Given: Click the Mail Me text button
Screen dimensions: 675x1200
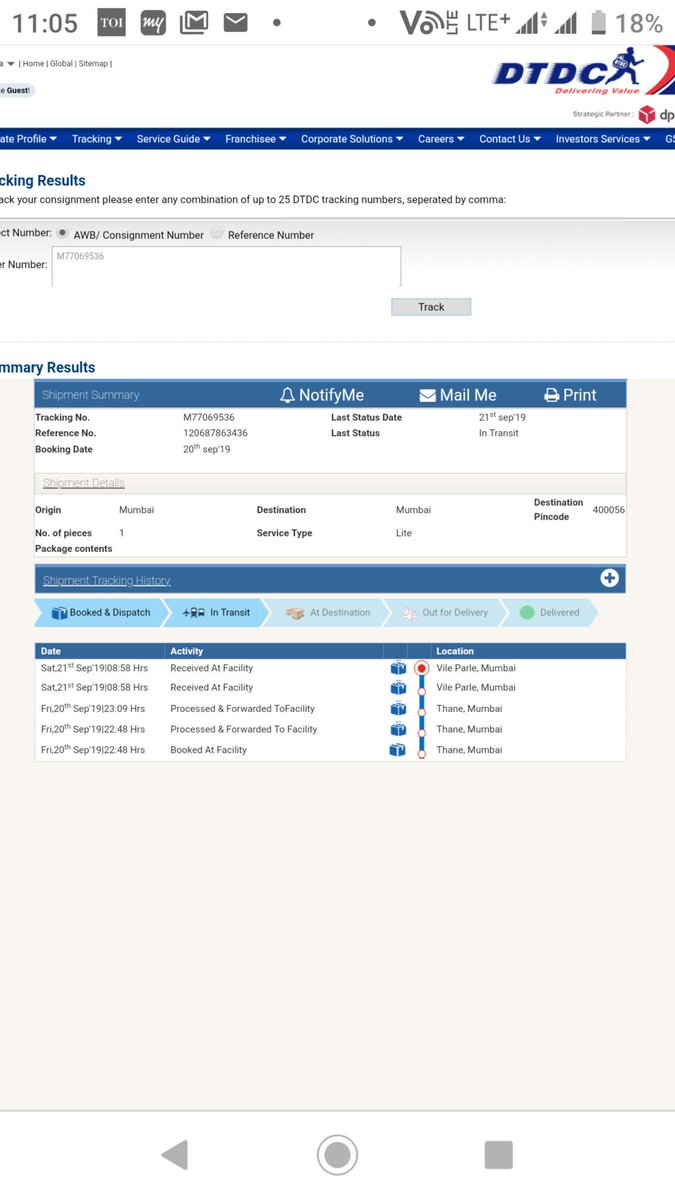Looking at the screenshot, I should [x=468, y=395].
